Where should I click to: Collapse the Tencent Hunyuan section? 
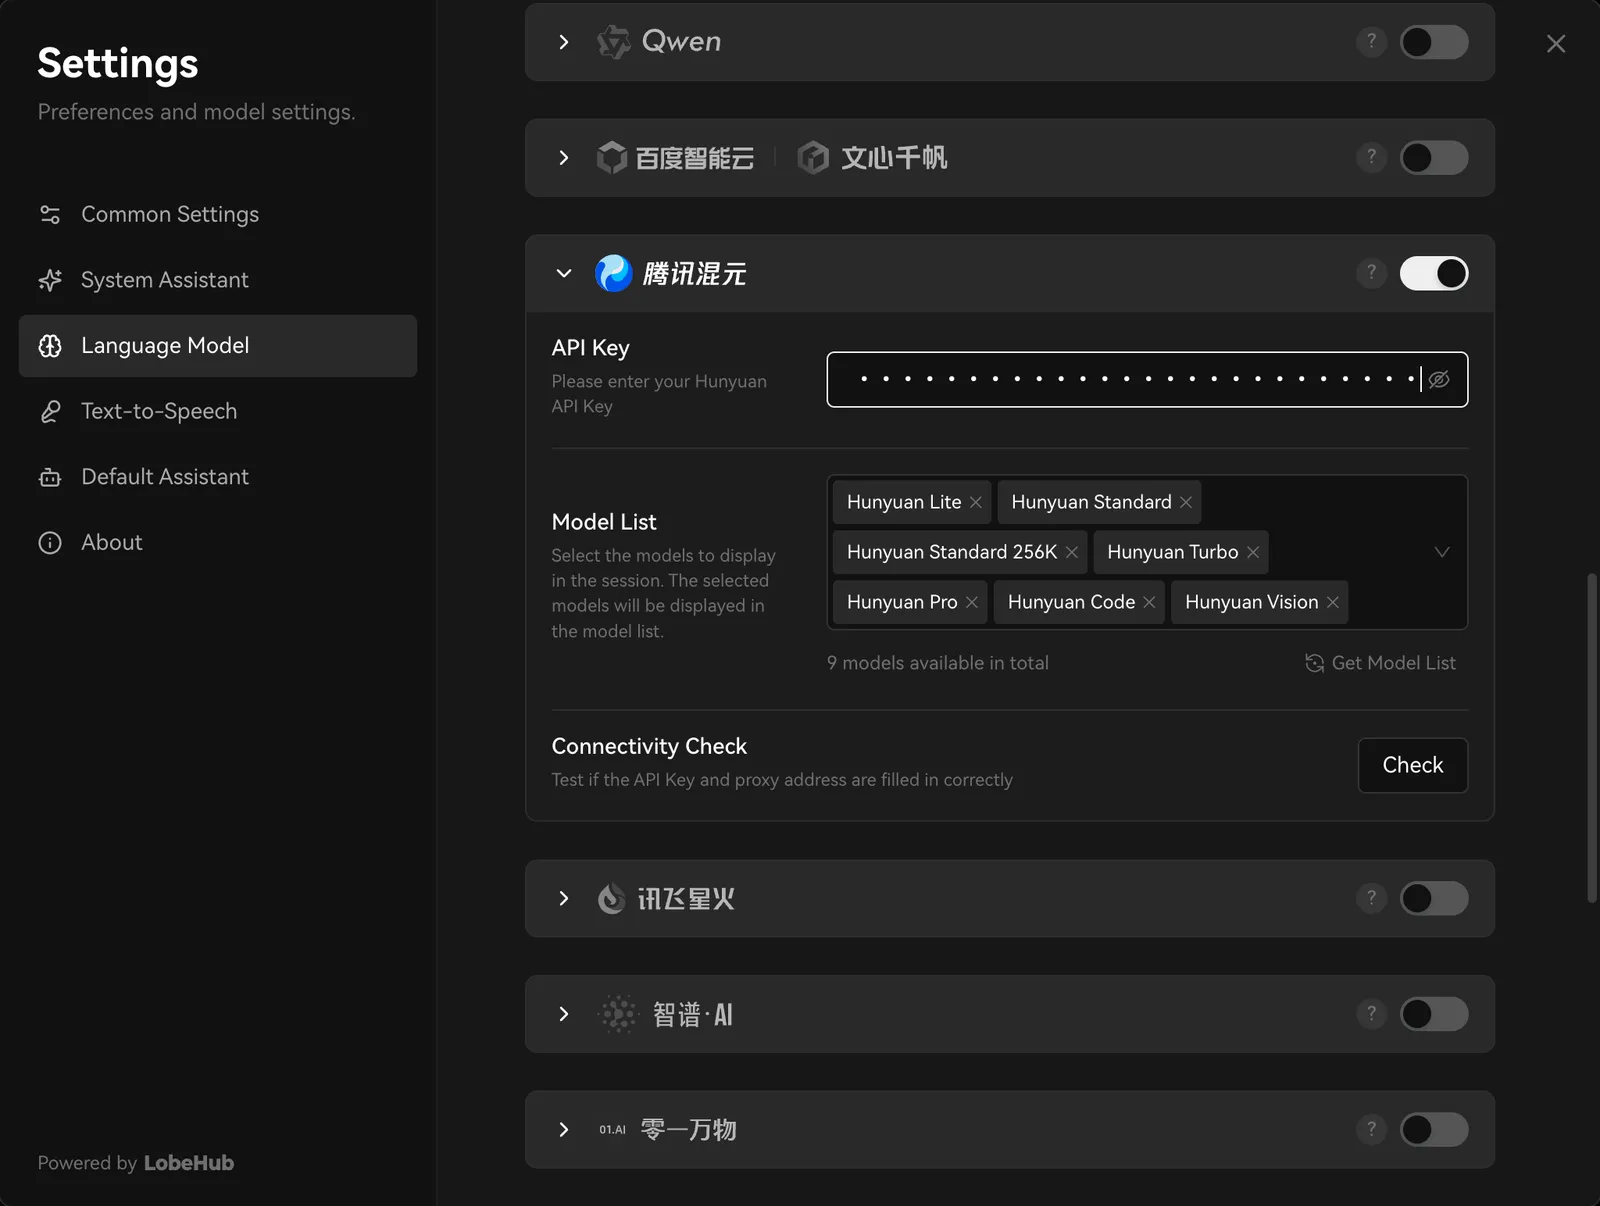point(564,273)
